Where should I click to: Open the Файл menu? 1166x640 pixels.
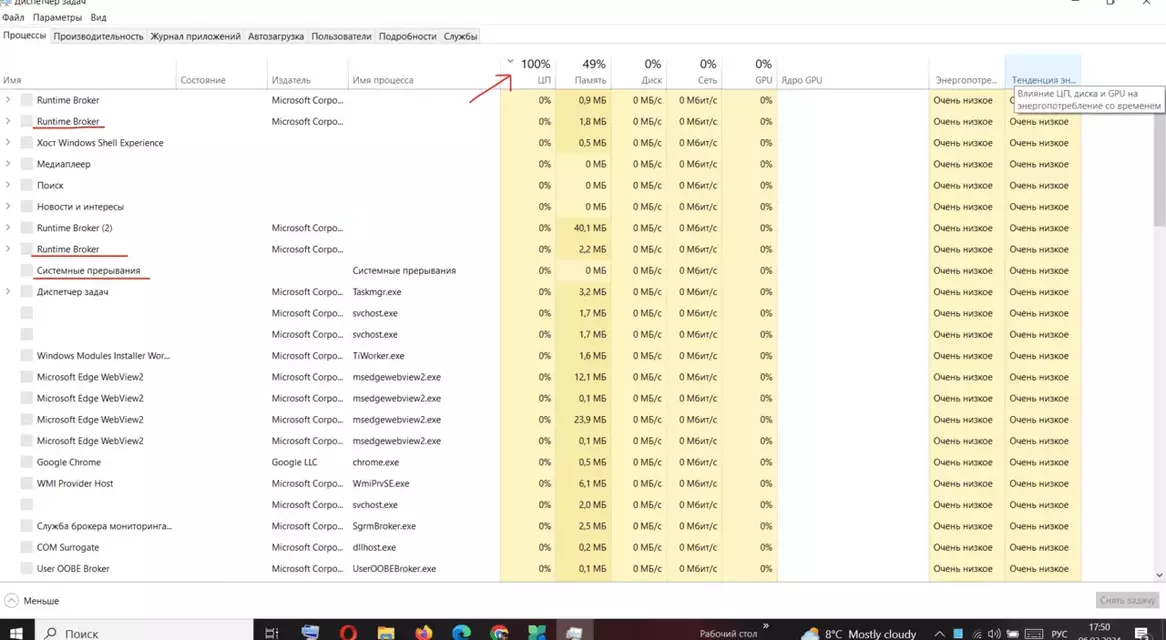13,17
